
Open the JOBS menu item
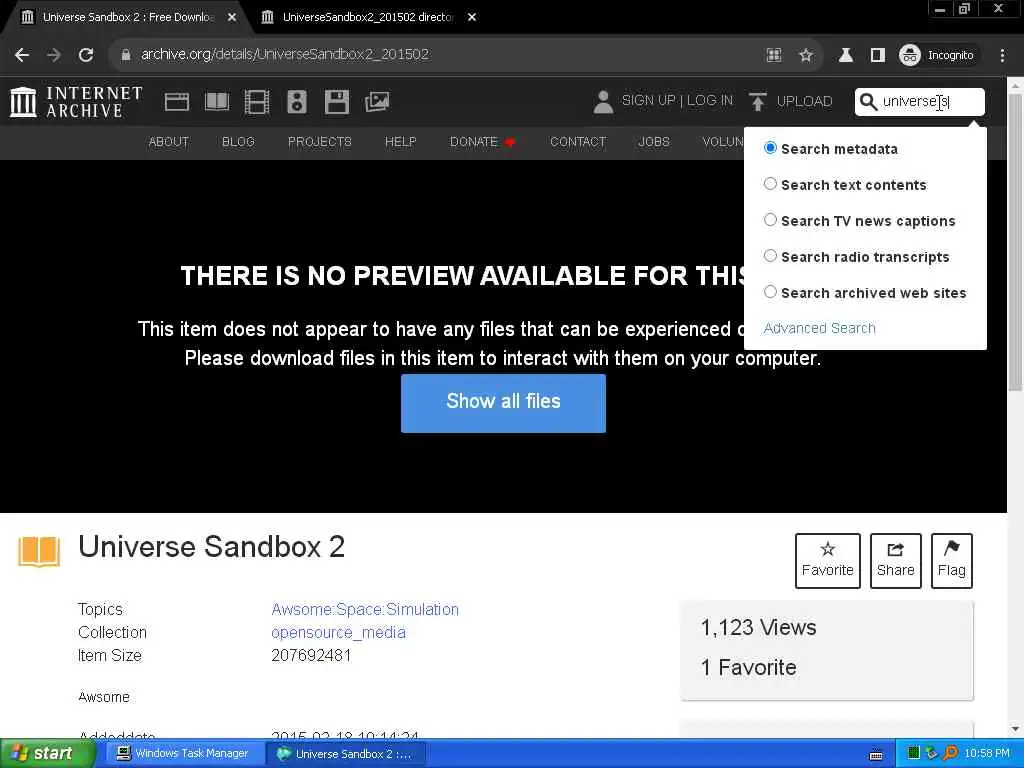point(654,142)
